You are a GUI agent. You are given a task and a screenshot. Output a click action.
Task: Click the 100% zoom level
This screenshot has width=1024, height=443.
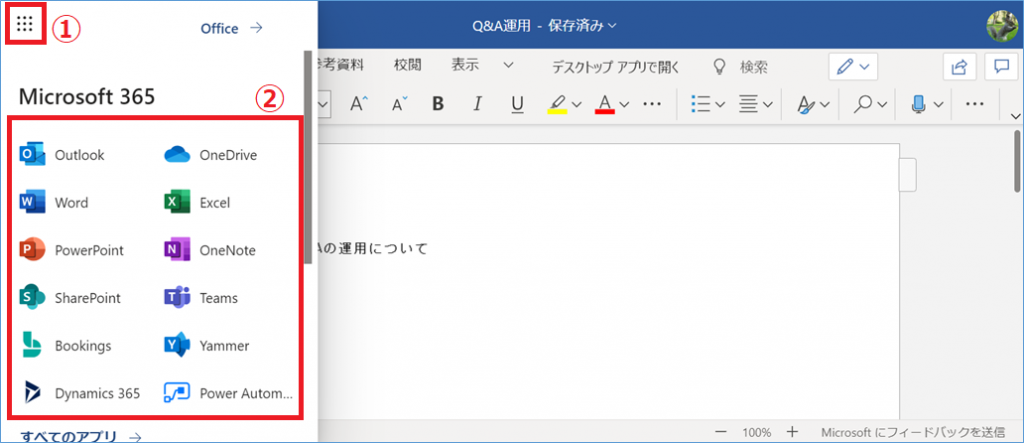coord(756,433)
